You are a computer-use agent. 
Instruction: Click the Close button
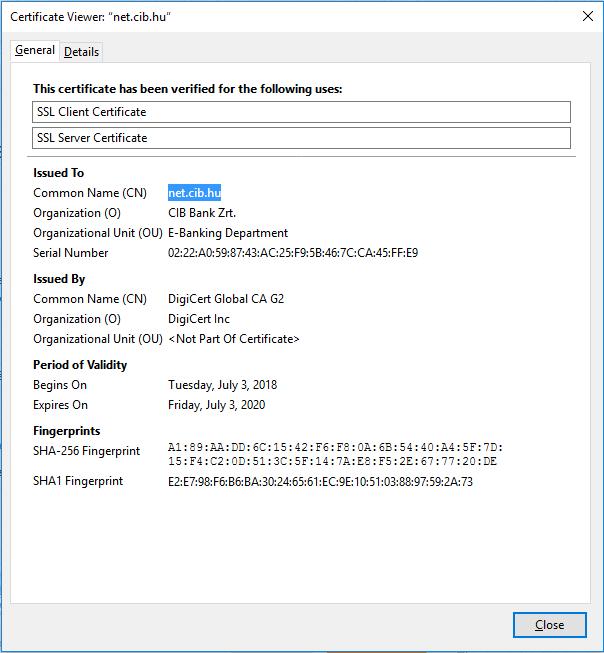pyautogui.click(x=549, y=625)
